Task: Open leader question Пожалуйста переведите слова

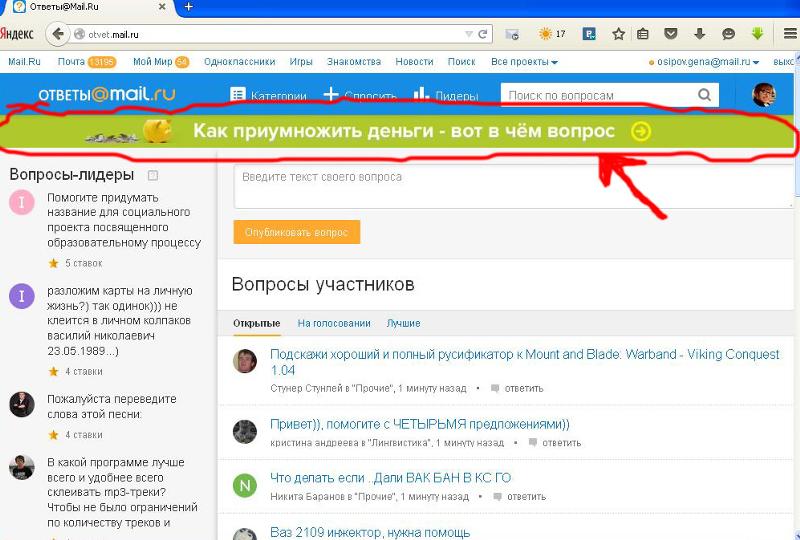Action: (x=112, y=406)
